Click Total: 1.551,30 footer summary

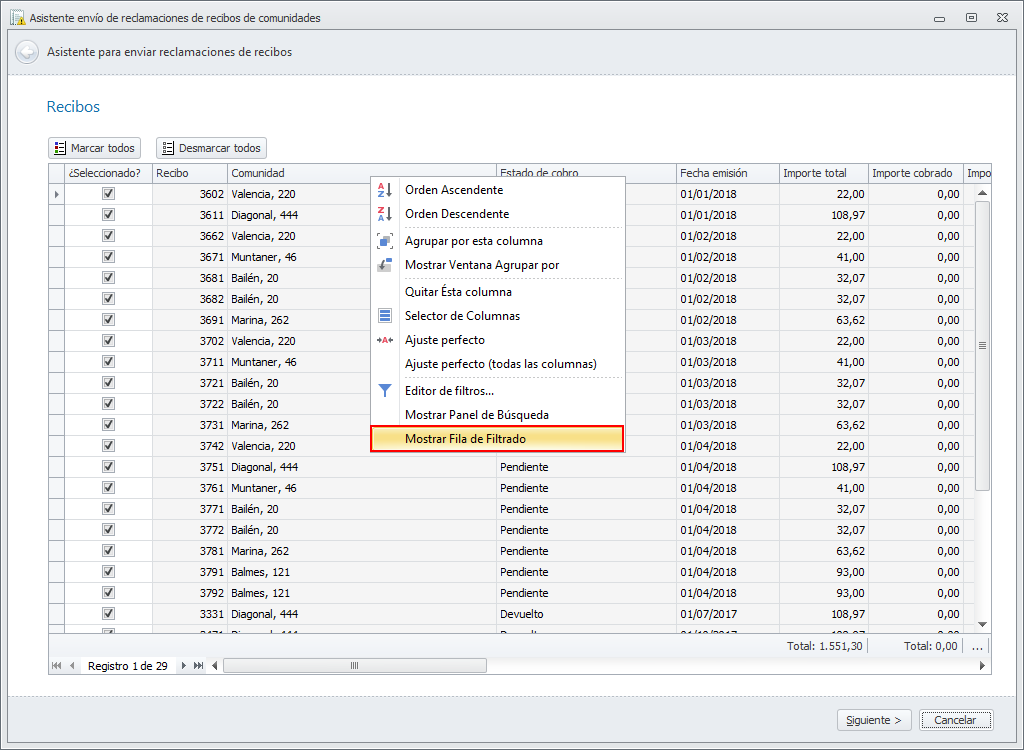click(x=824, y=646)
